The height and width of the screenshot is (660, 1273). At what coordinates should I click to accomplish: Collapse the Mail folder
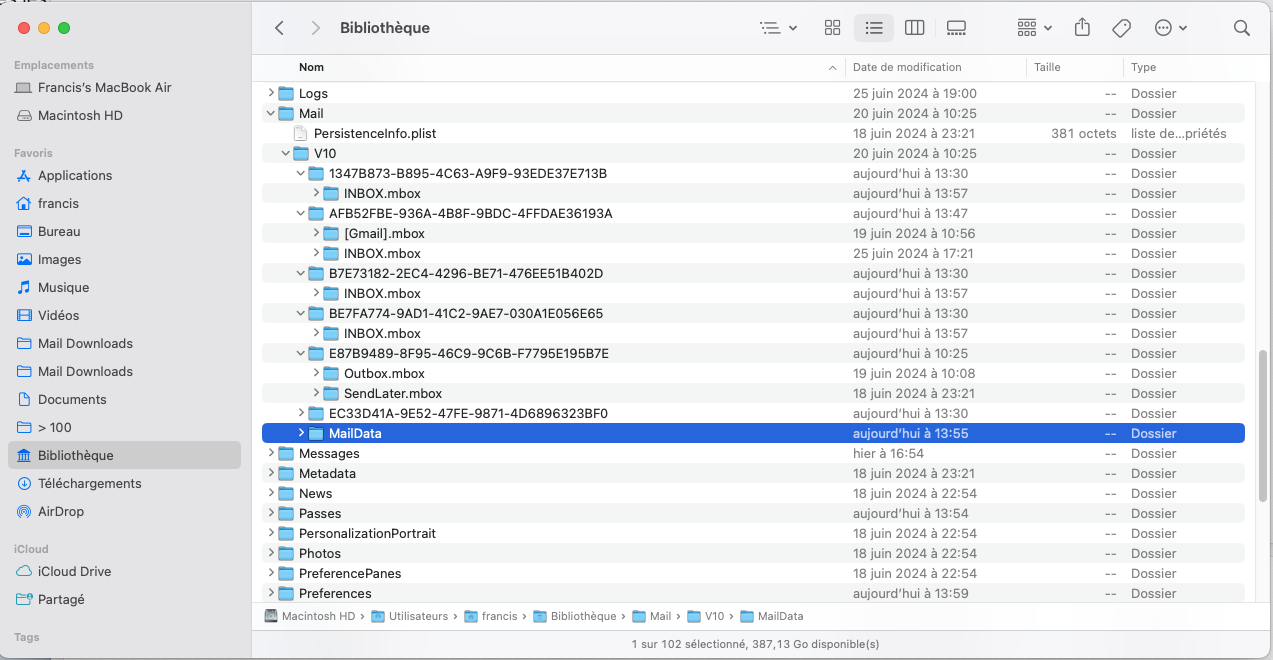(x=271, y=113)
